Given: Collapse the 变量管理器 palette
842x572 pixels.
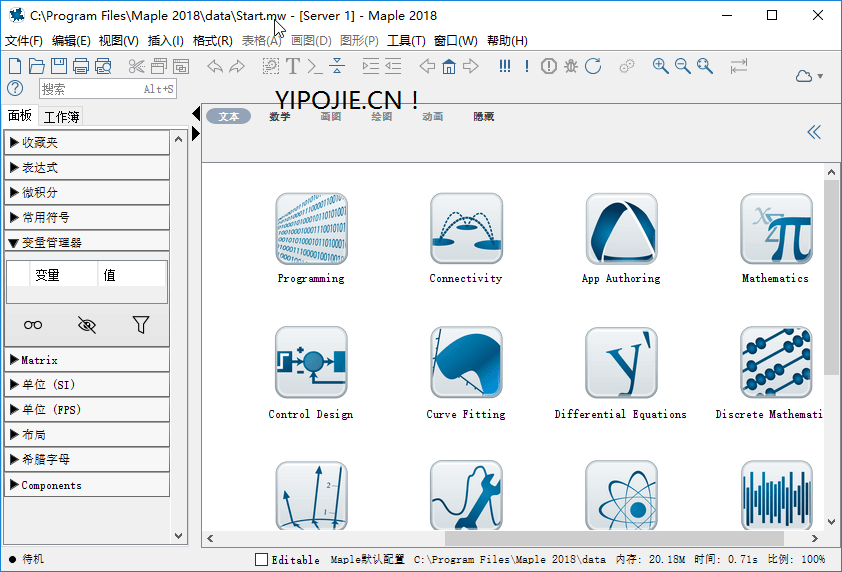Looking at the screenshot, I should click(87, 242).
